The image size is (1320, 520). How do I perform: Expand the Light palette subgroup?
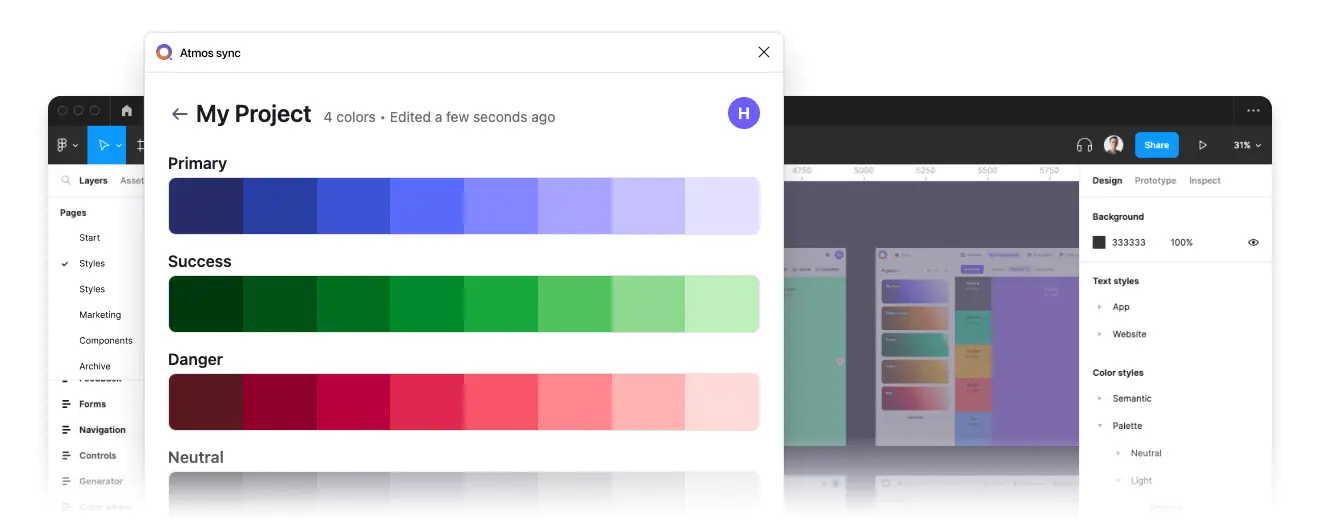point(1118,481)
